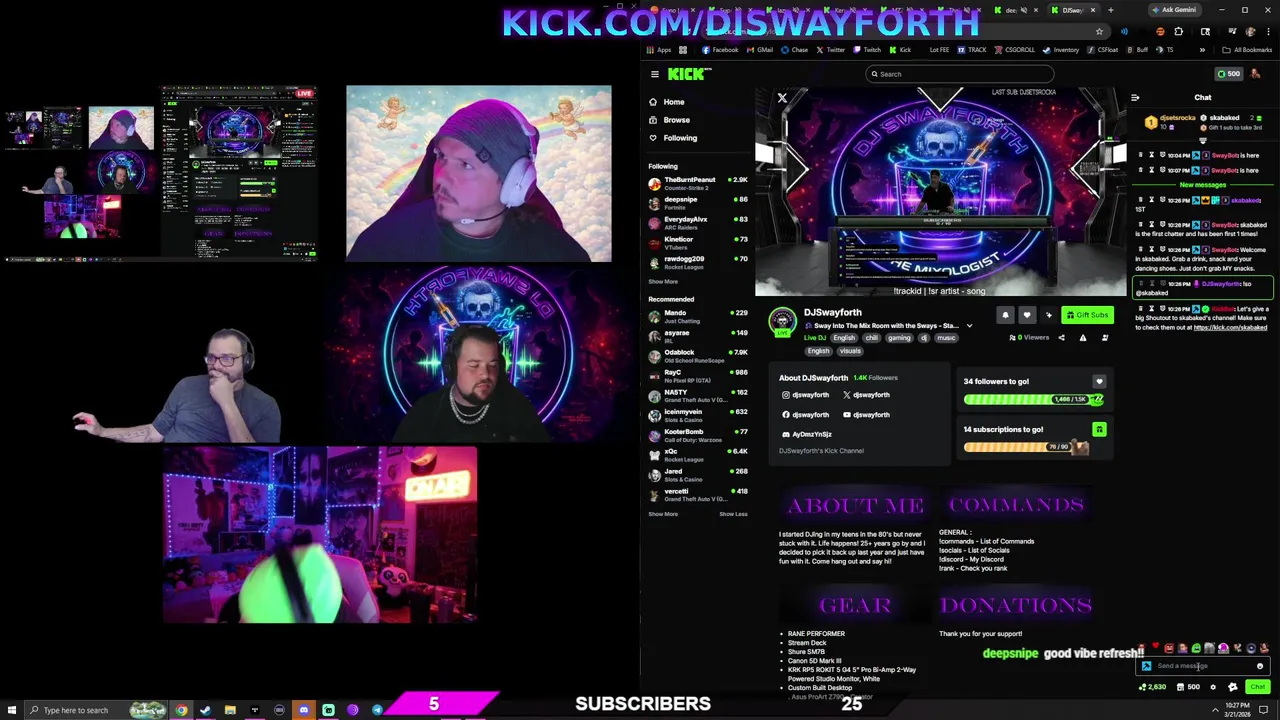Click the report warning triangle icon

pyautogui.click(x=1083, y=338)
